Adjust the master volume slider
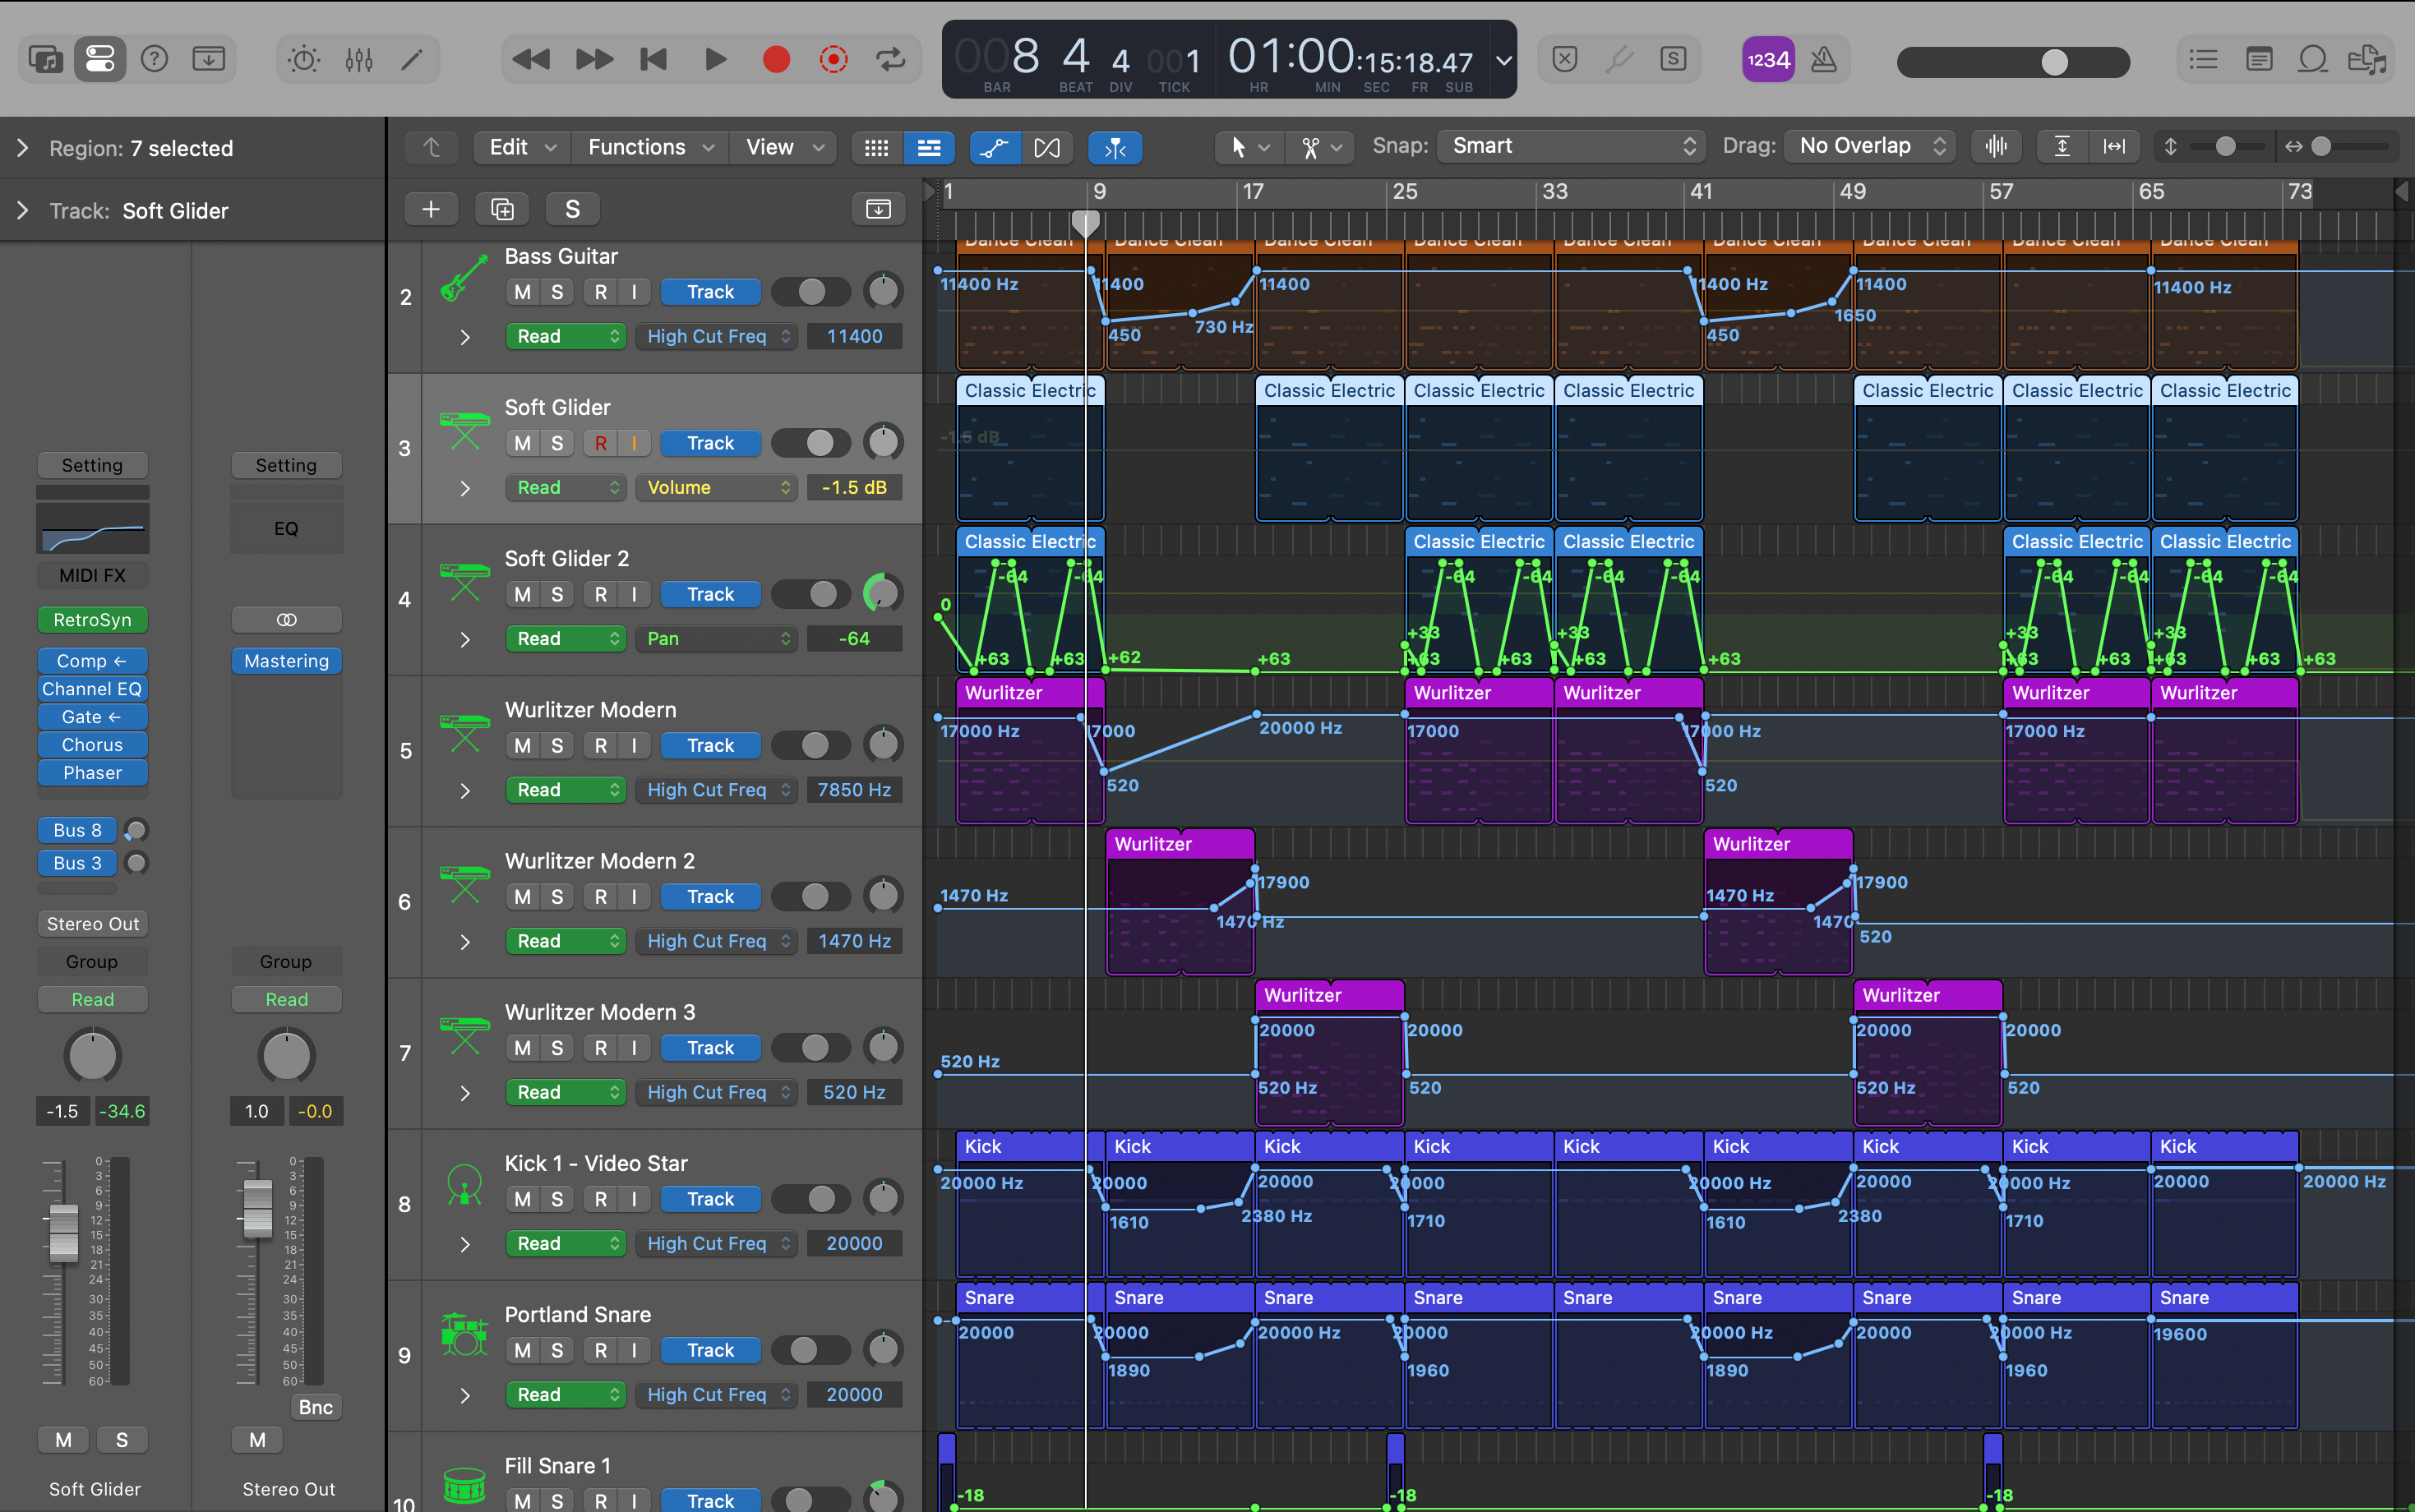 click(2053, 62)
